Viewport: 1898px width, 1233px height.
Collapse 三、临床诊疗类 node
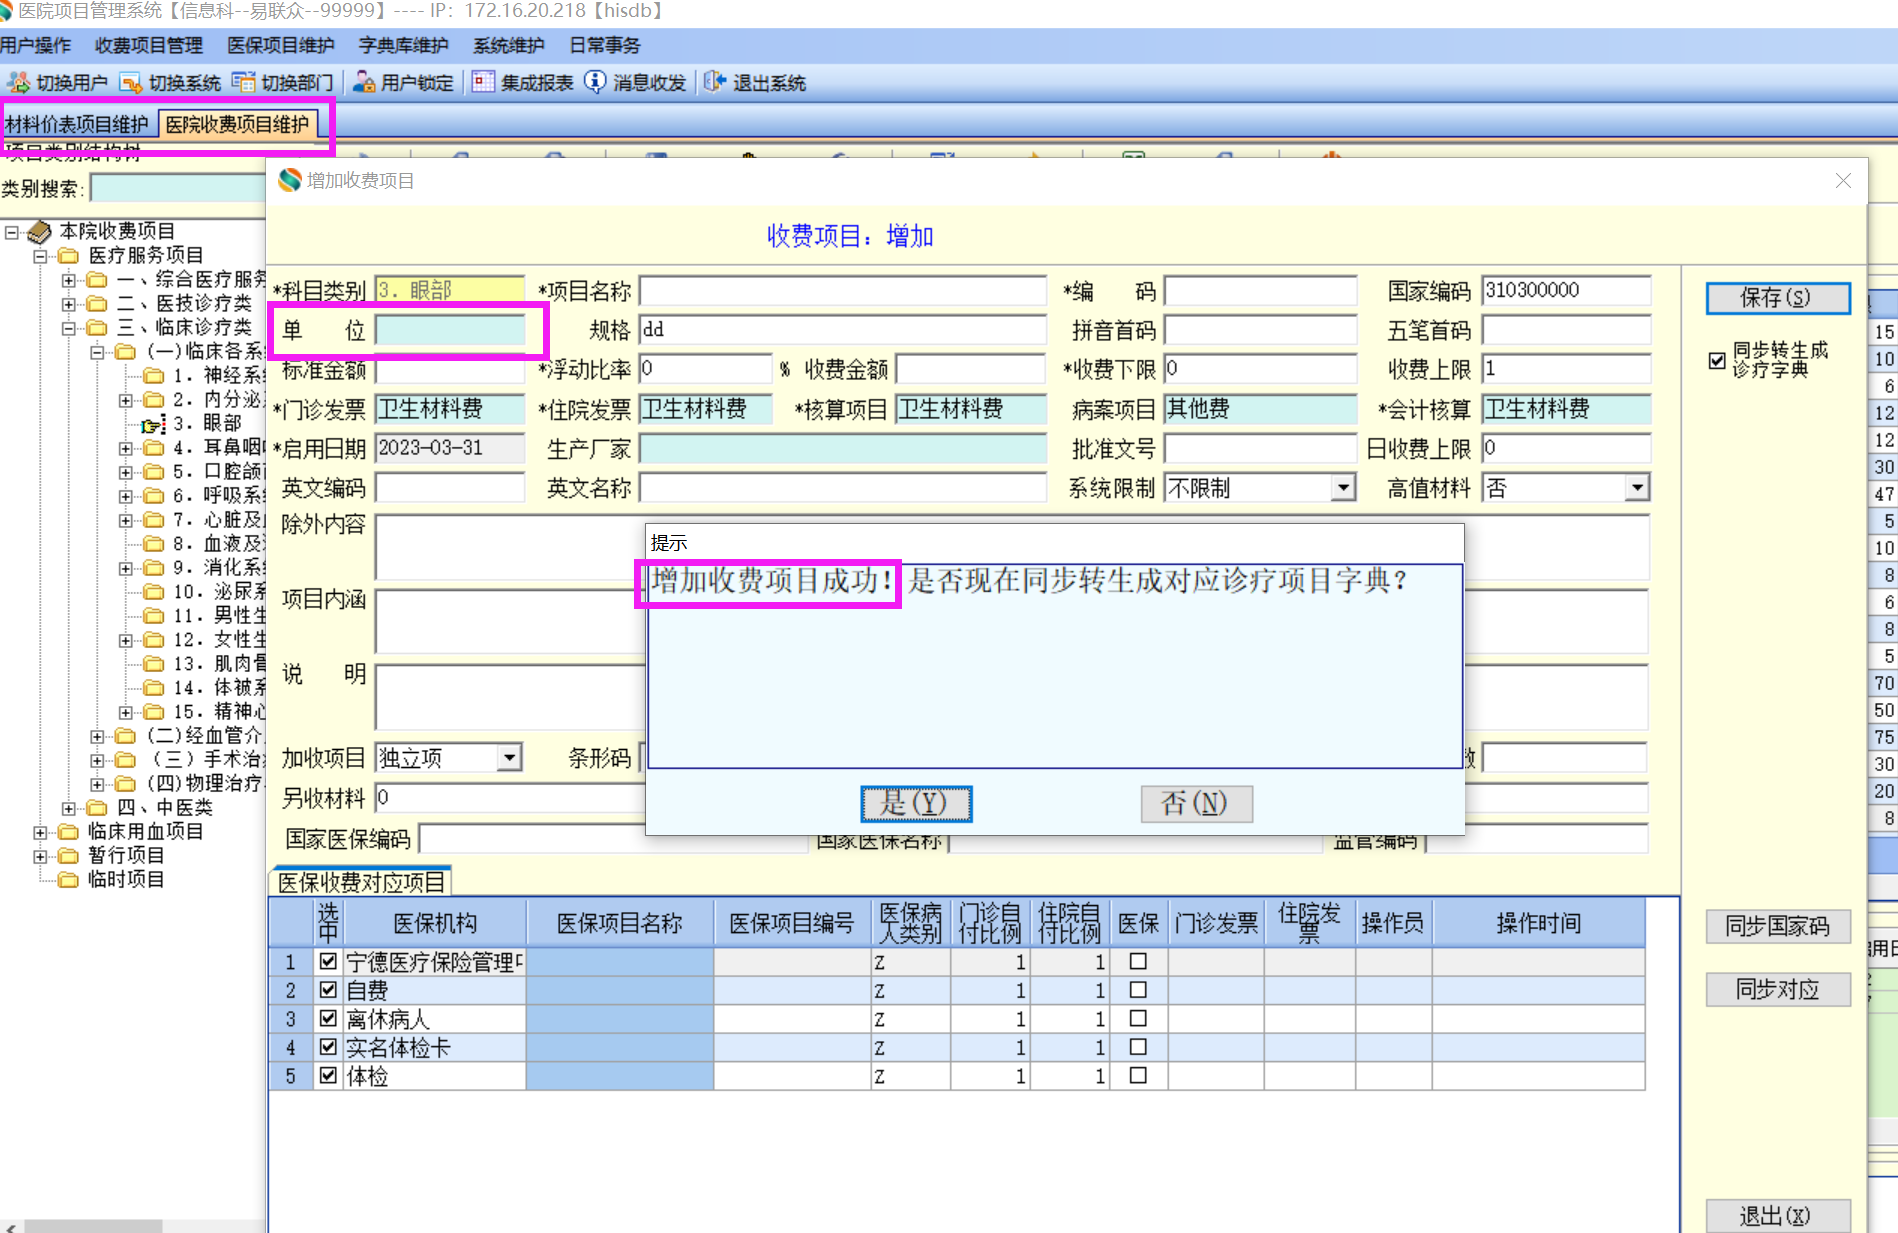pos(69,328)
